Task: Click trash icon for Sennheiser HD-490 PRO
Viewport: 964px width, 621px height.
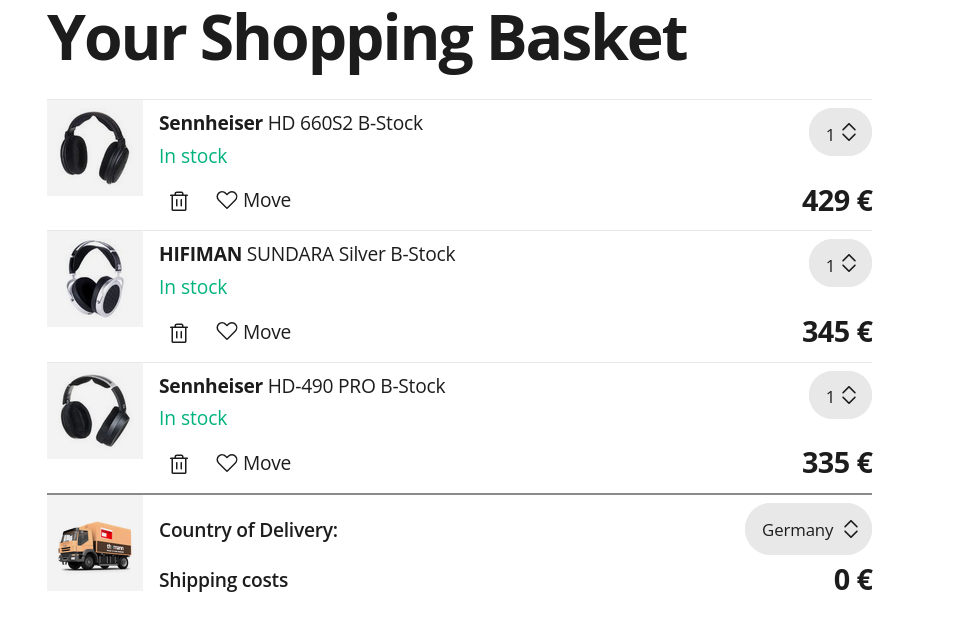Action: pos(179,464)
